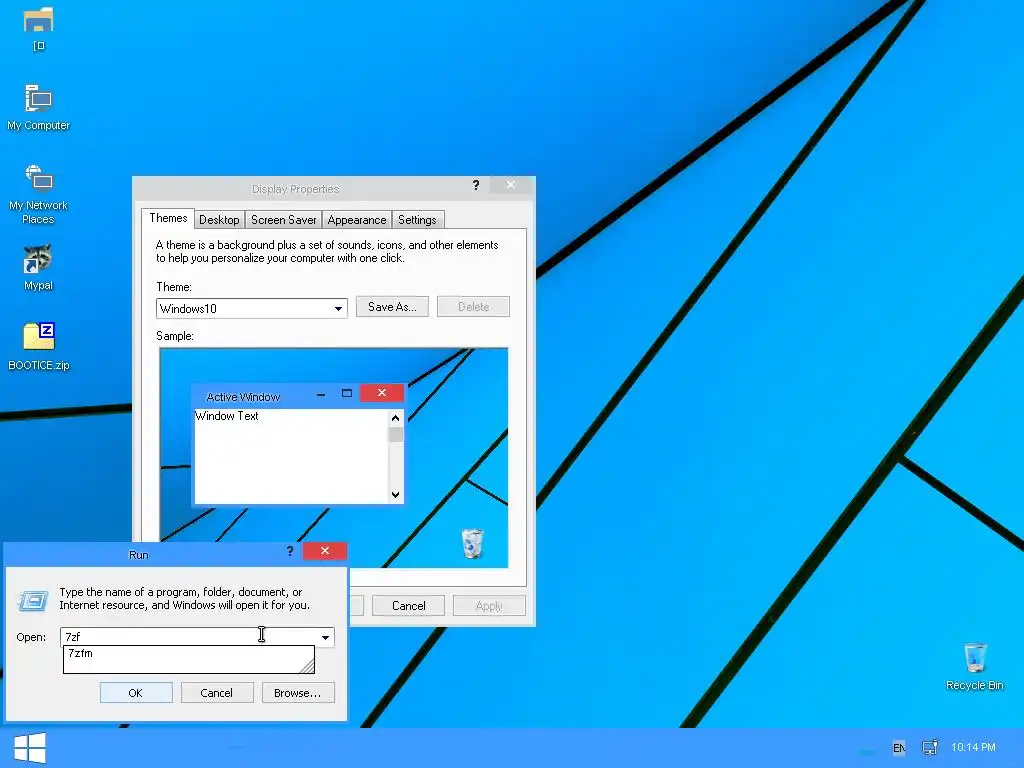Click Save As... in Display Properties
The width and height of the screenshot is (1024, 768).
click(392, 307)
